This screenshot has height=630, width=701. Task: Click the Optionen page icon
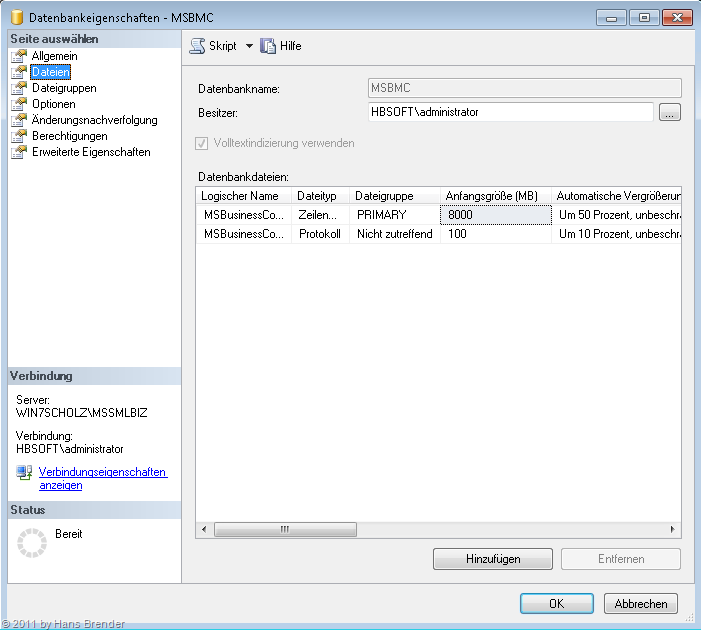click(19, 104)
